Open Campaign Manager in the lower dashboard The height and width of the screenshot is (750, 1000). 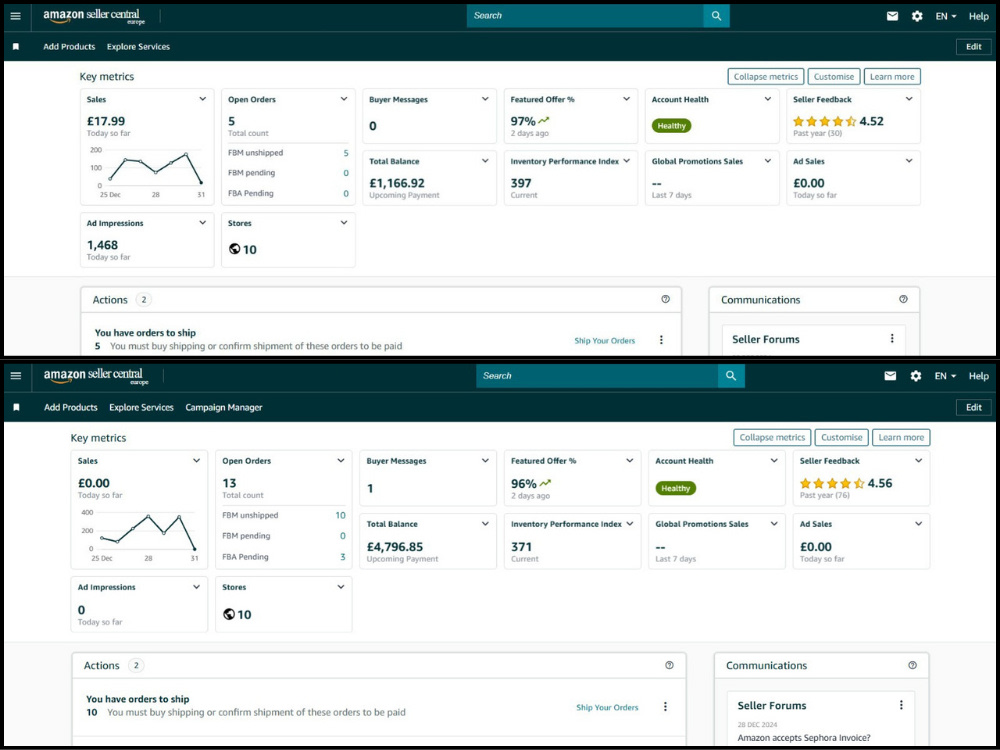[224, 407]
